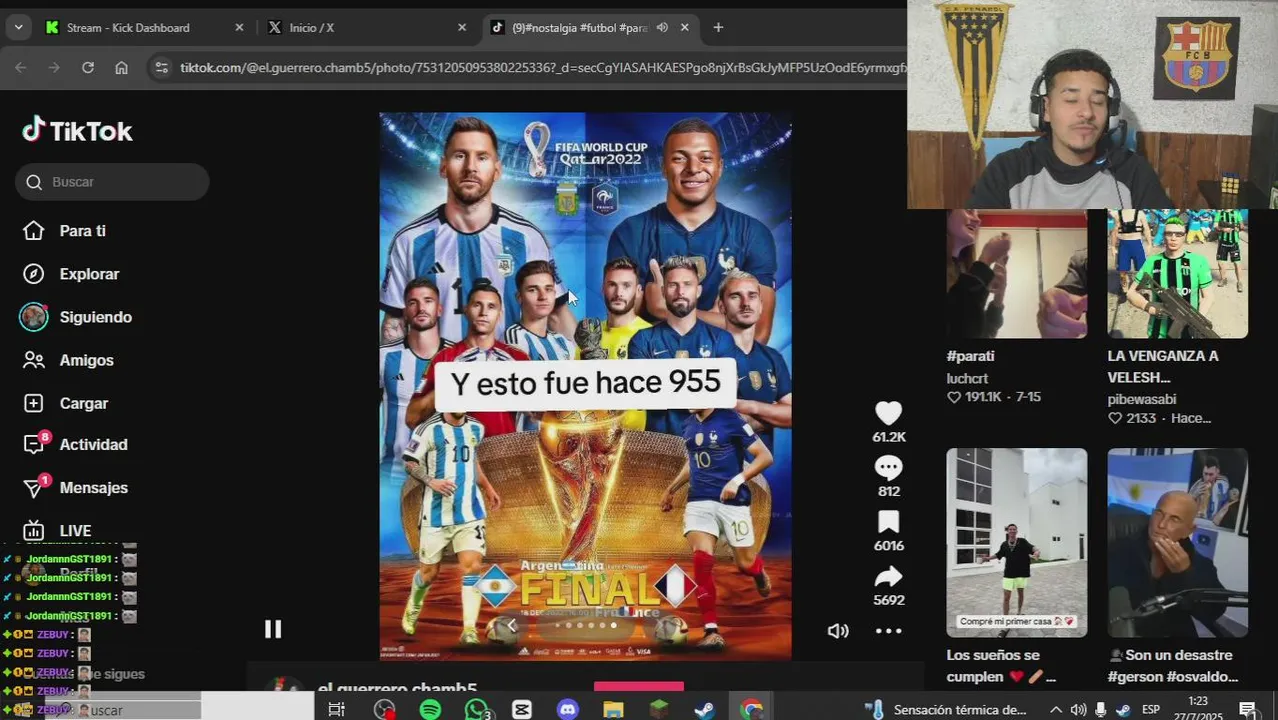Open WhatsApp from the taskbar
Screen dimensions: 1278x720
pos(477,710)
